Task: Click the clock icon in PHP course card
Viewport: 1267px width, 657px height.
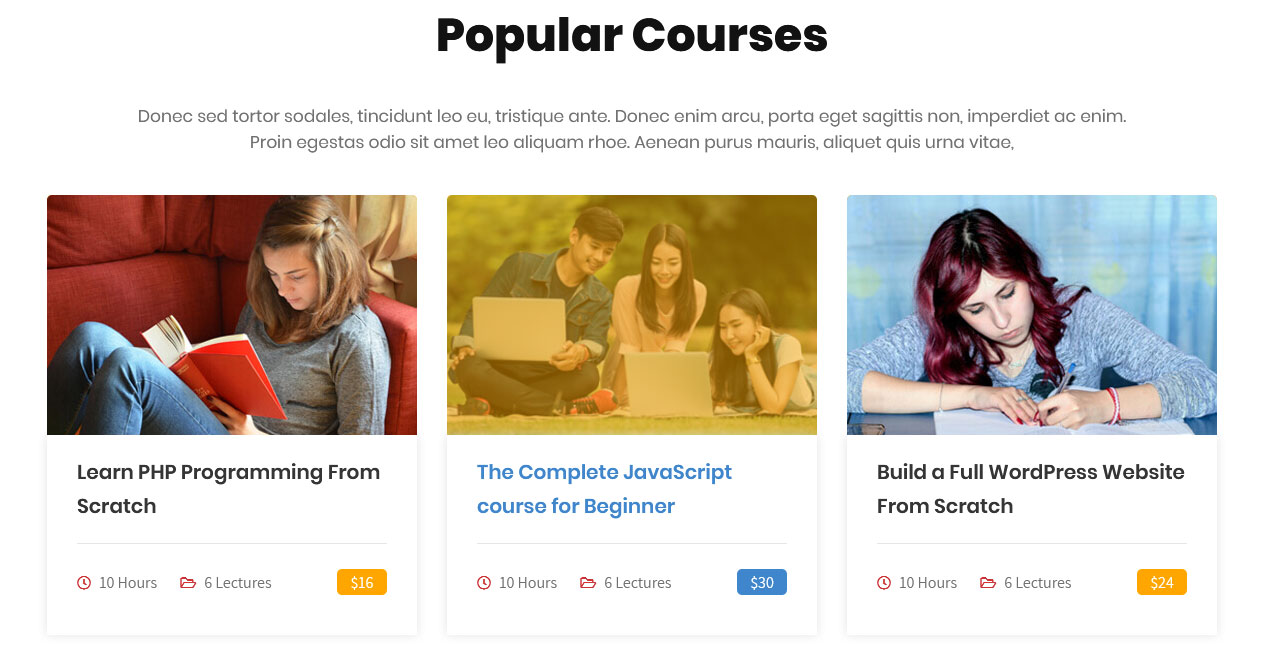Action: tap(84, 583)
